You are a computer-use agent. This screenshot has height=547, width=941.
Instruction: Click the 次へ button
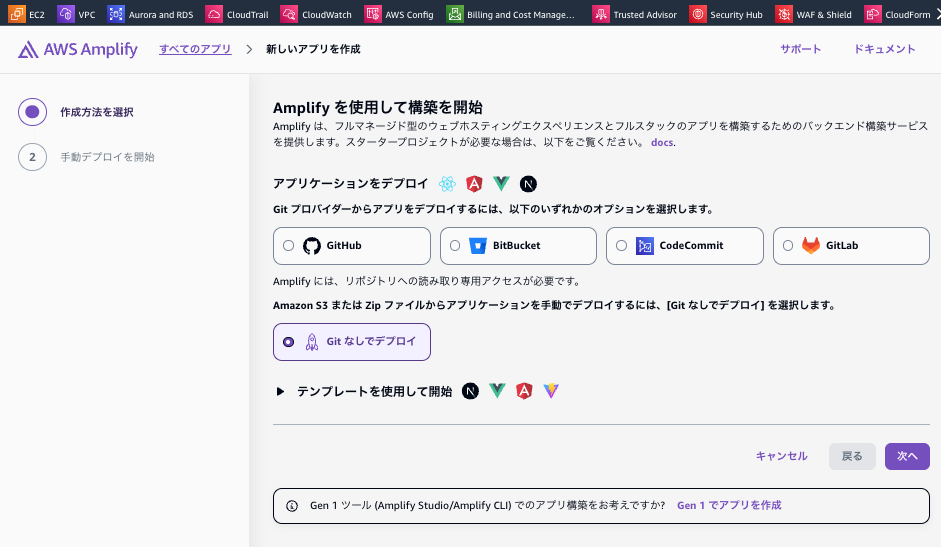907,456
